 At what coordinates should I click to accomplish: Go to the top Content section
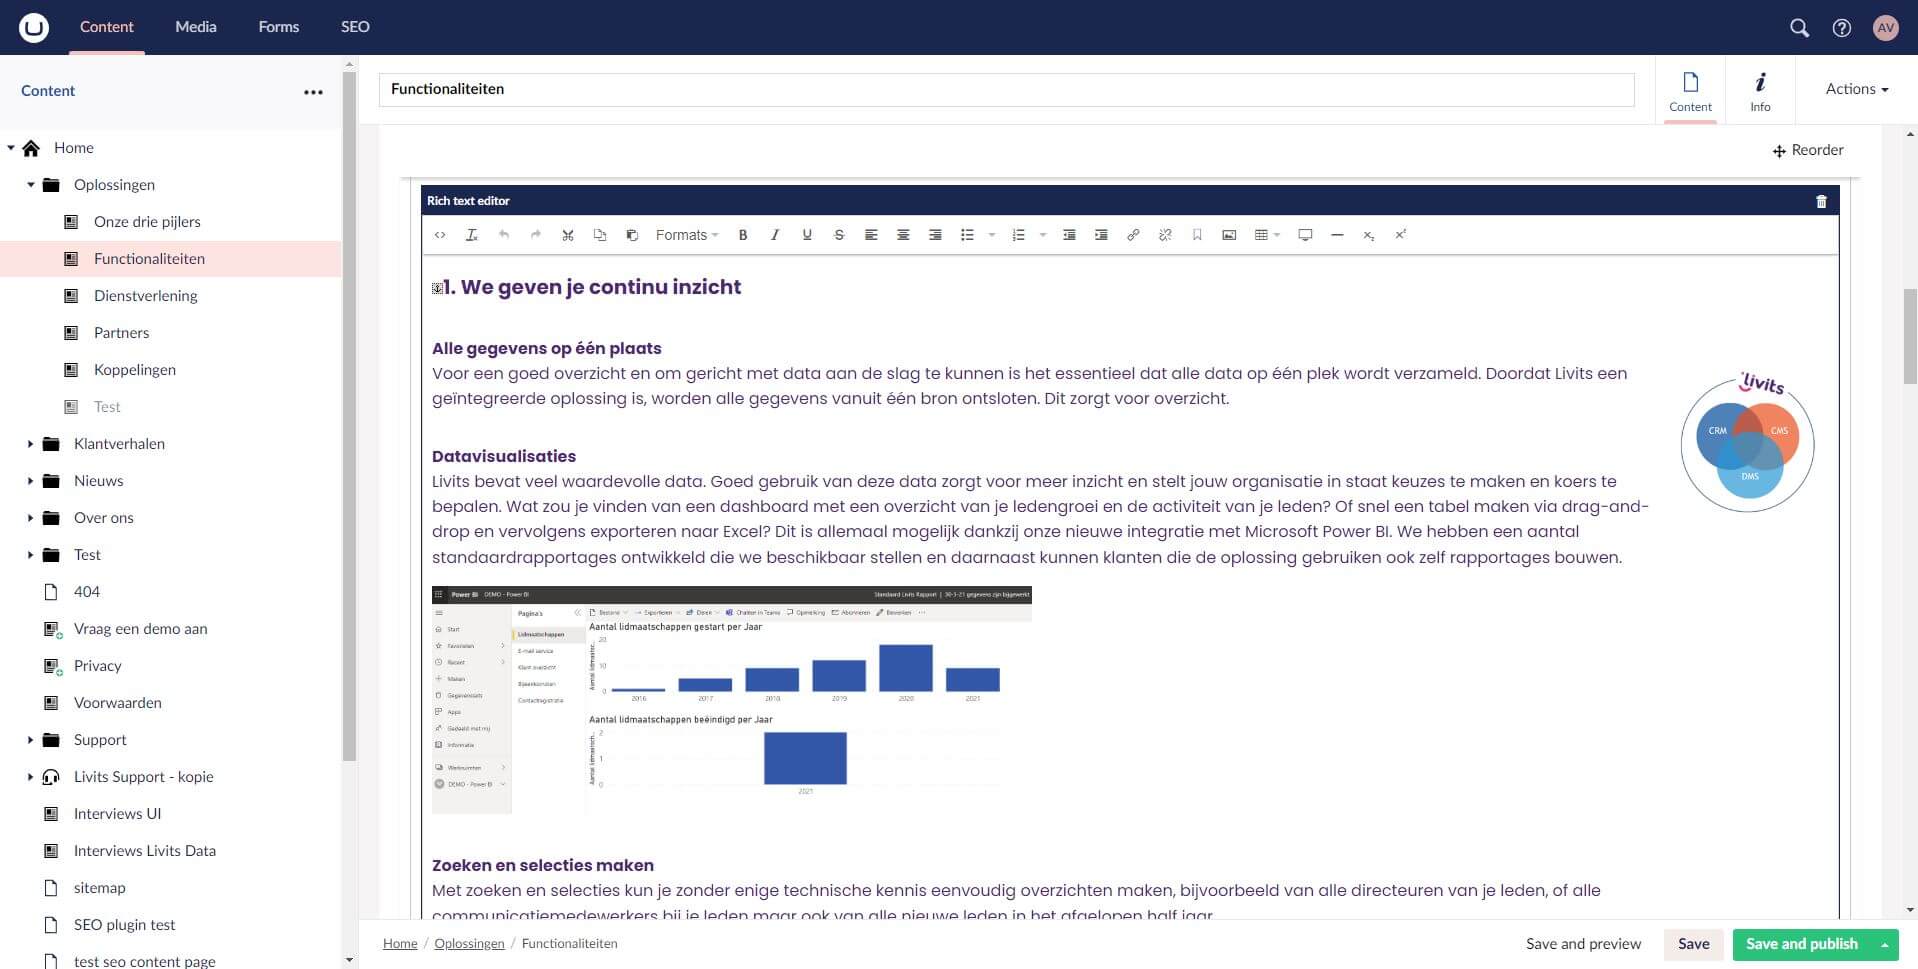[x=107, y=27]
